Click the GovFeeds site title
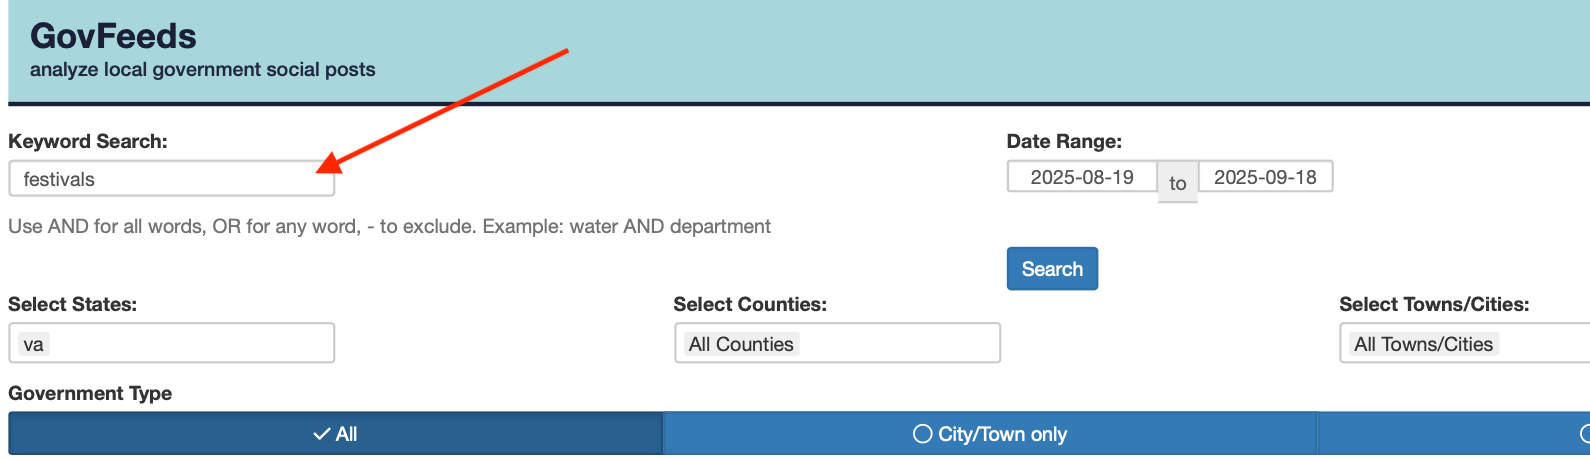Image resolution: width=1590 pixels, height=460 pixels. click(x=113, y=36)
